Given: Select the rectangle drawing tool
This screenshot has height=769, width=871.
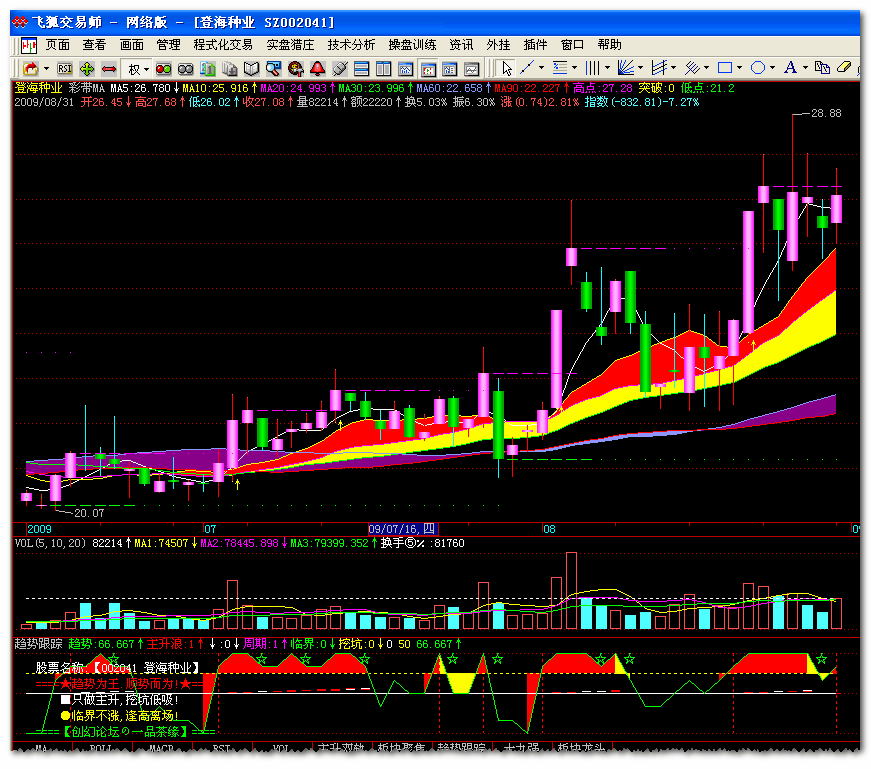Looking at the screenshot, I should coord(725,68).
